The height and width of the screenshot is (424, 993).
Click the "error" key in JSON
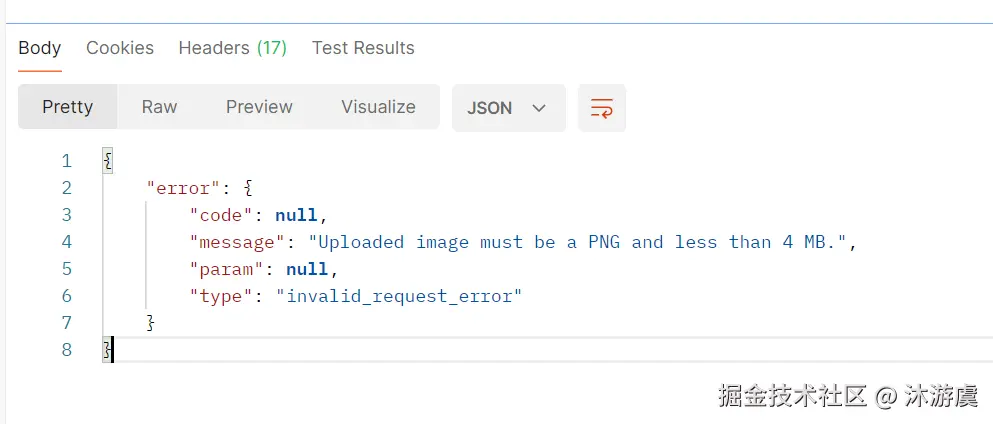tap(180, 188)
